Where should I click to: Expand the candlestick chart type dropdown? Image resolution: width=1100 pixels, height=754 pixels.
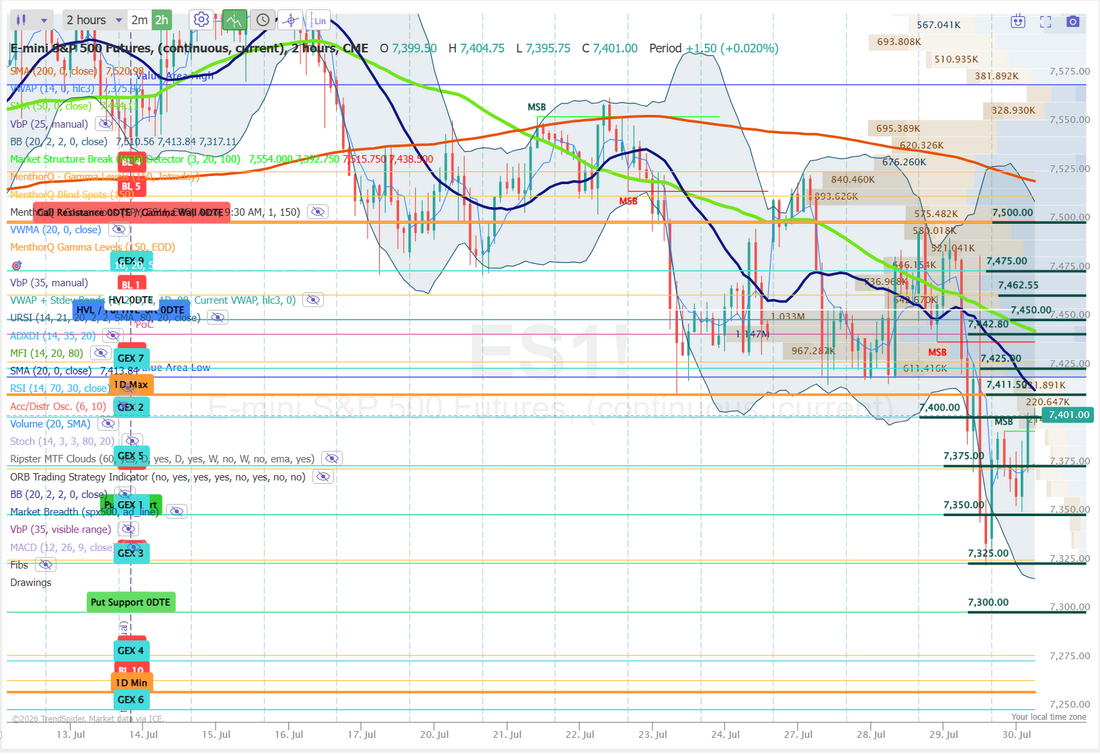32,20
